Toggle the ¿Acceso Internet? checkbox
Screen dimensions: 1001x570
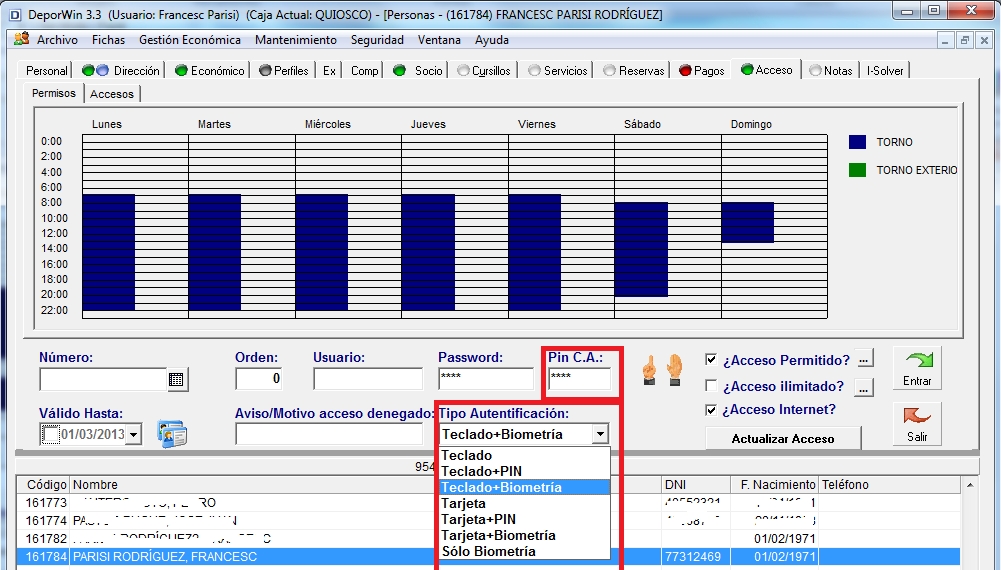(711, 409)
